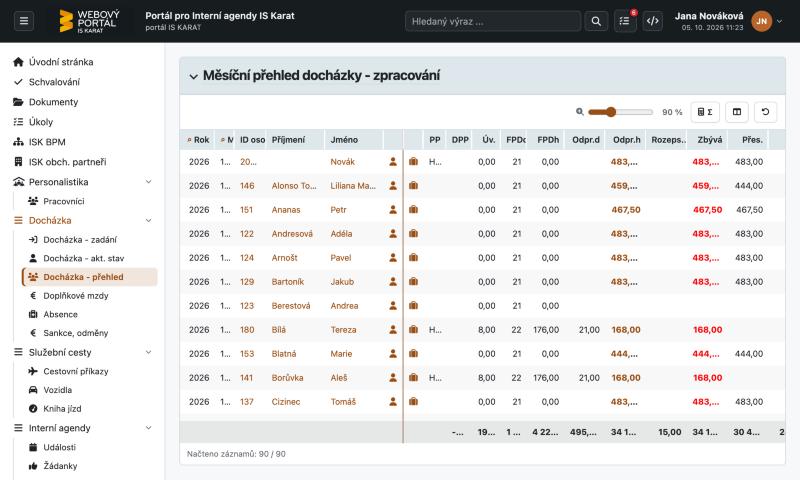The width and height of the screenshot is (800, 480).
Task: Click person icon in Ananas row
Action: [x=393, y=209]
